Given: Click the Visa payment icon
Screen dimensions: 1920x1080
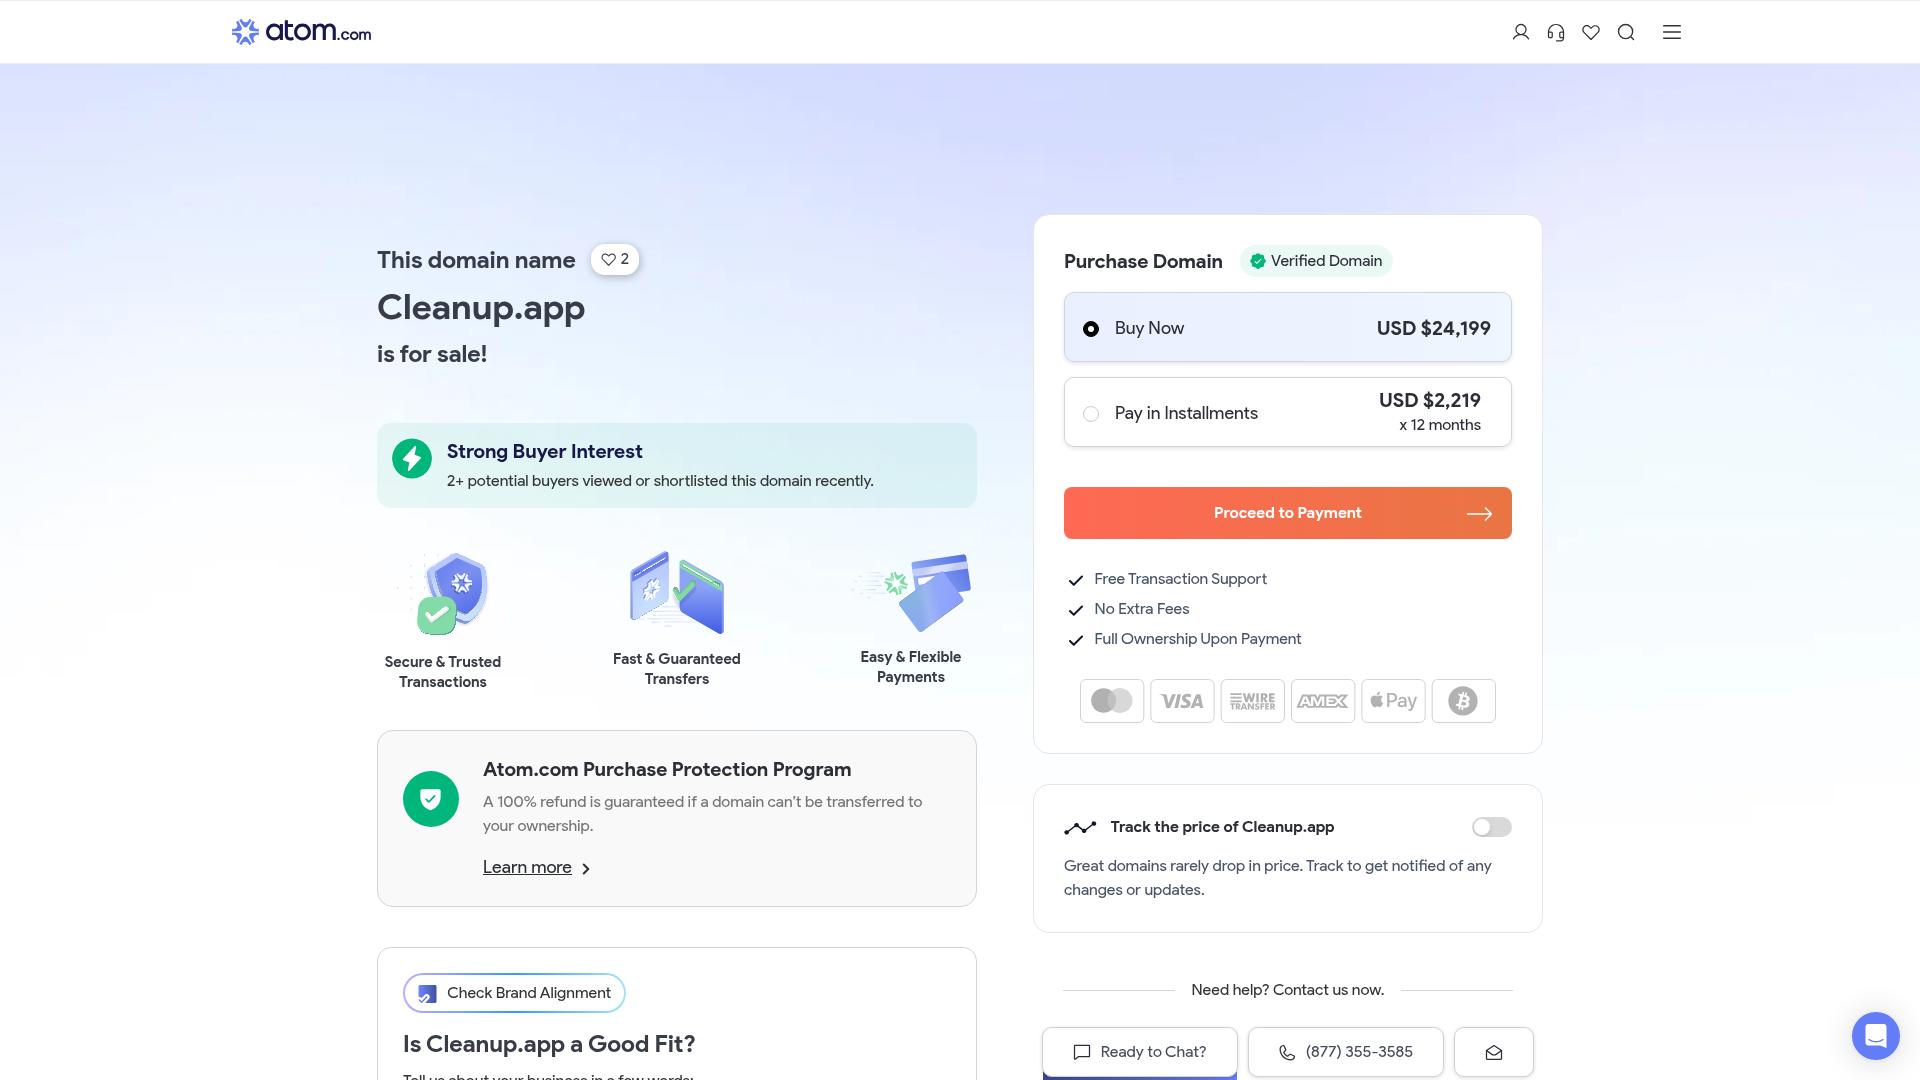Looking at the screenshot, I should point(1182,700).
